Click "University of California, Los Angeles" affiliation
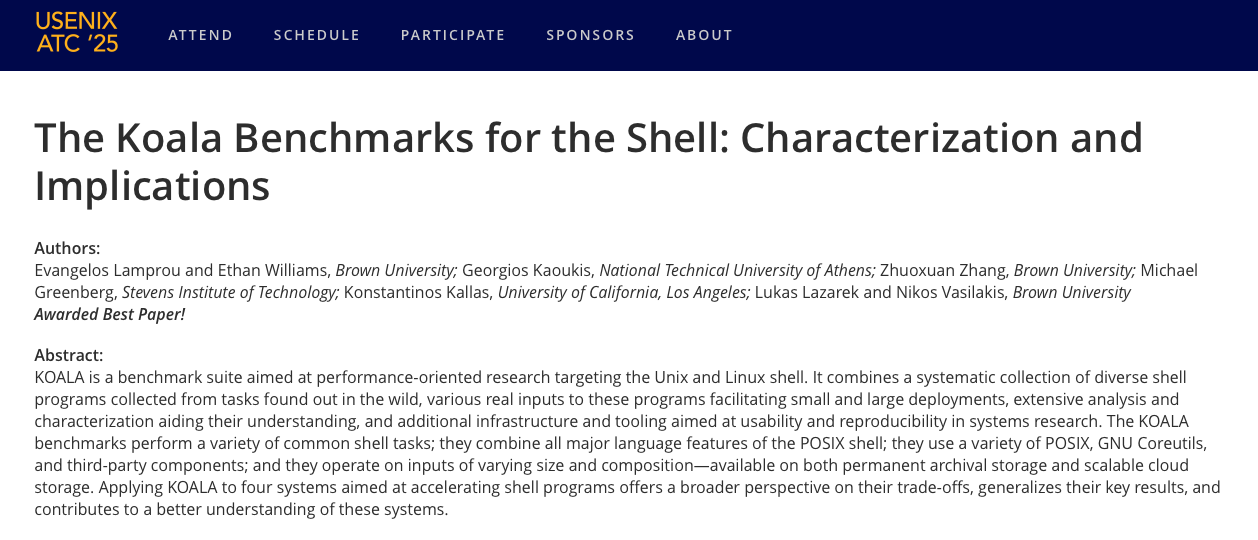 coord(624,292)
